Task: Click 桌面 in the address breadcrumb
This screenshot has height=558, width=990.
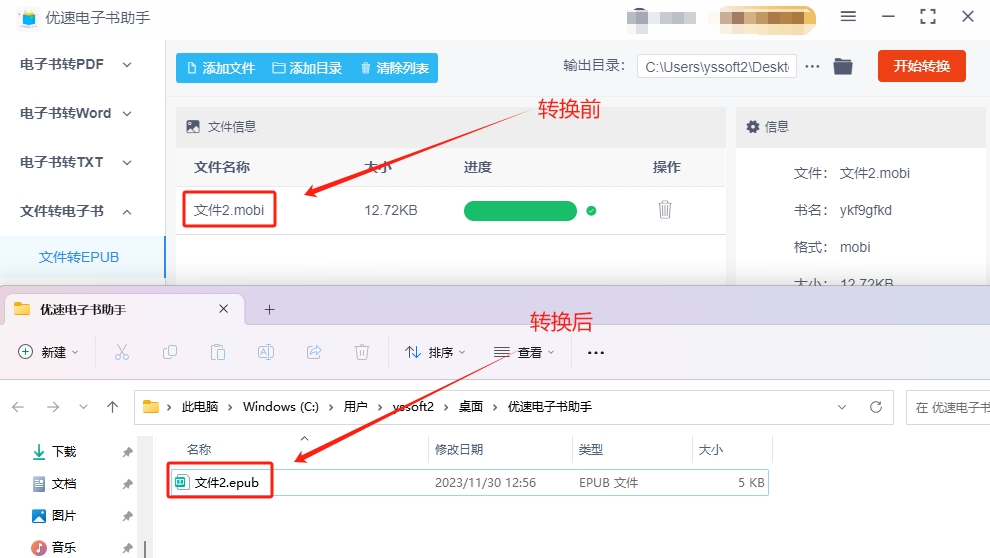Action: pos(470,407)
